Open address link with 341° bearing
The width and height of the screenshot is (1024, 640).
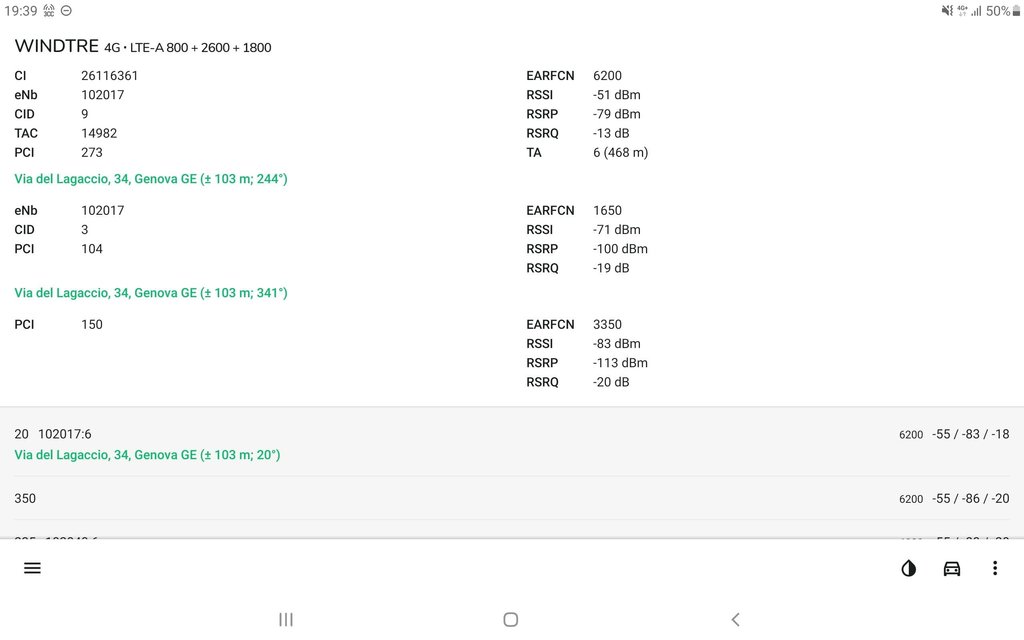click(151, 293)
